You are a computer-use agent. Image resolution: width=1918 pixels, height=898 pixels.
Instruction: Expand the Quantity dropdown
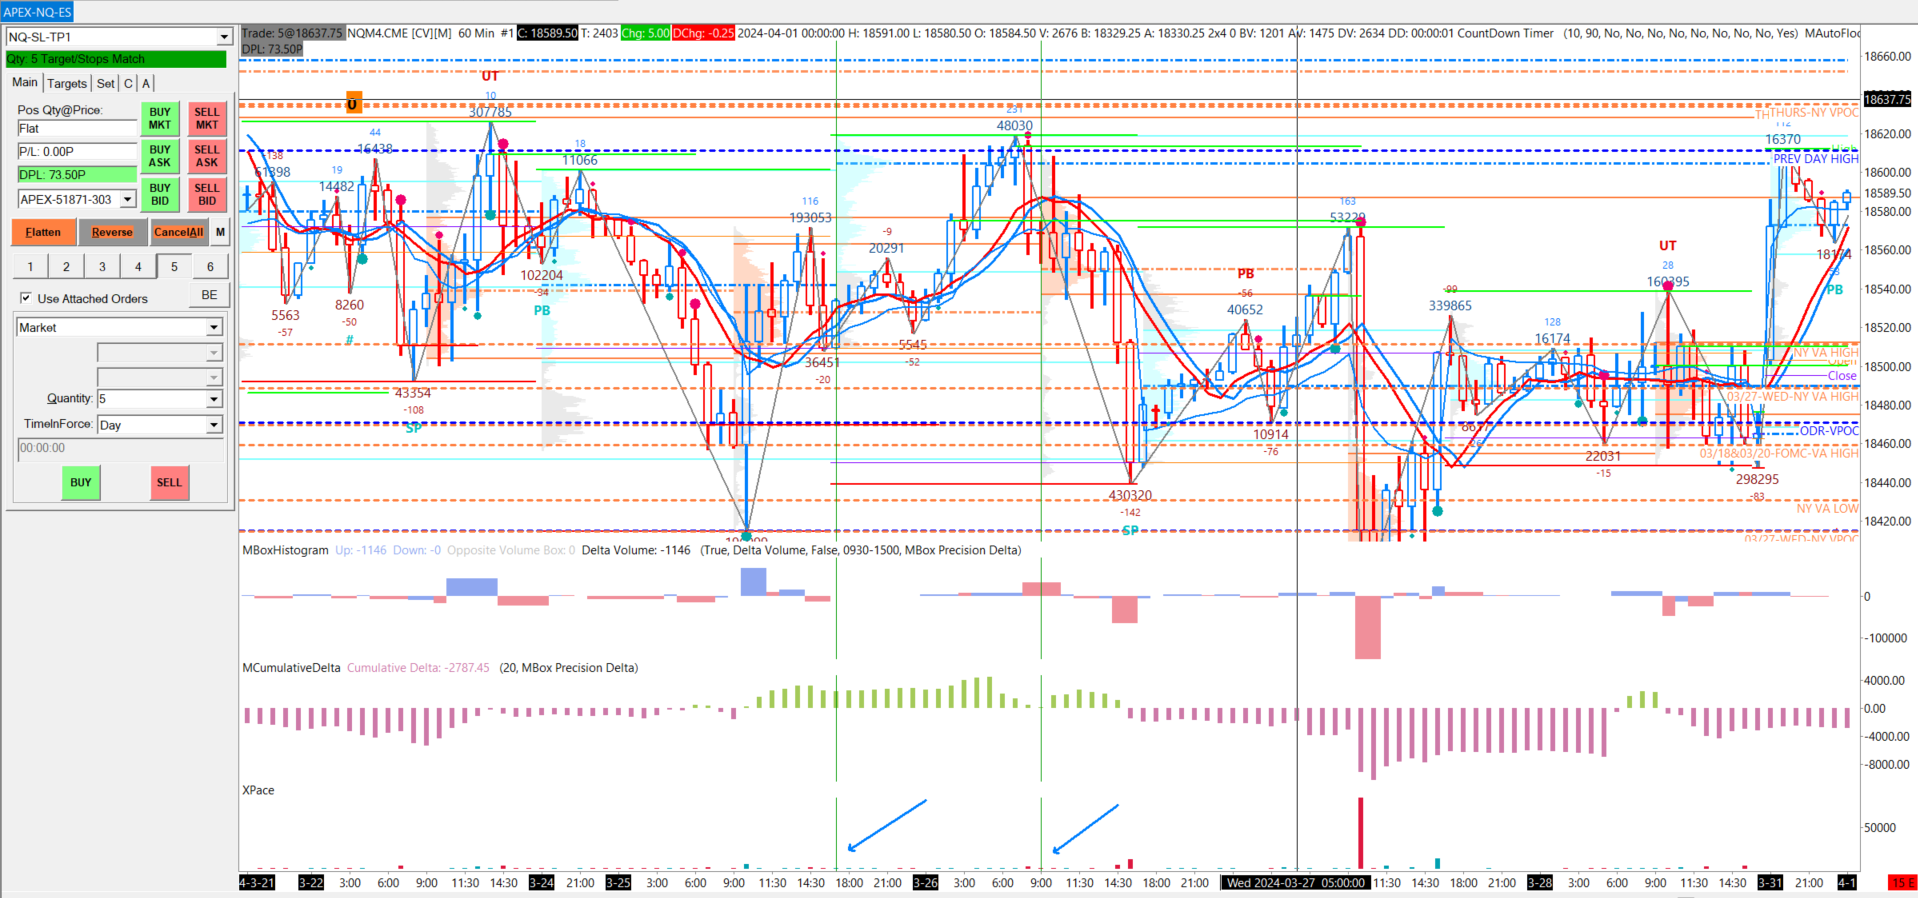pyautogui.click(x=214, y=399)
